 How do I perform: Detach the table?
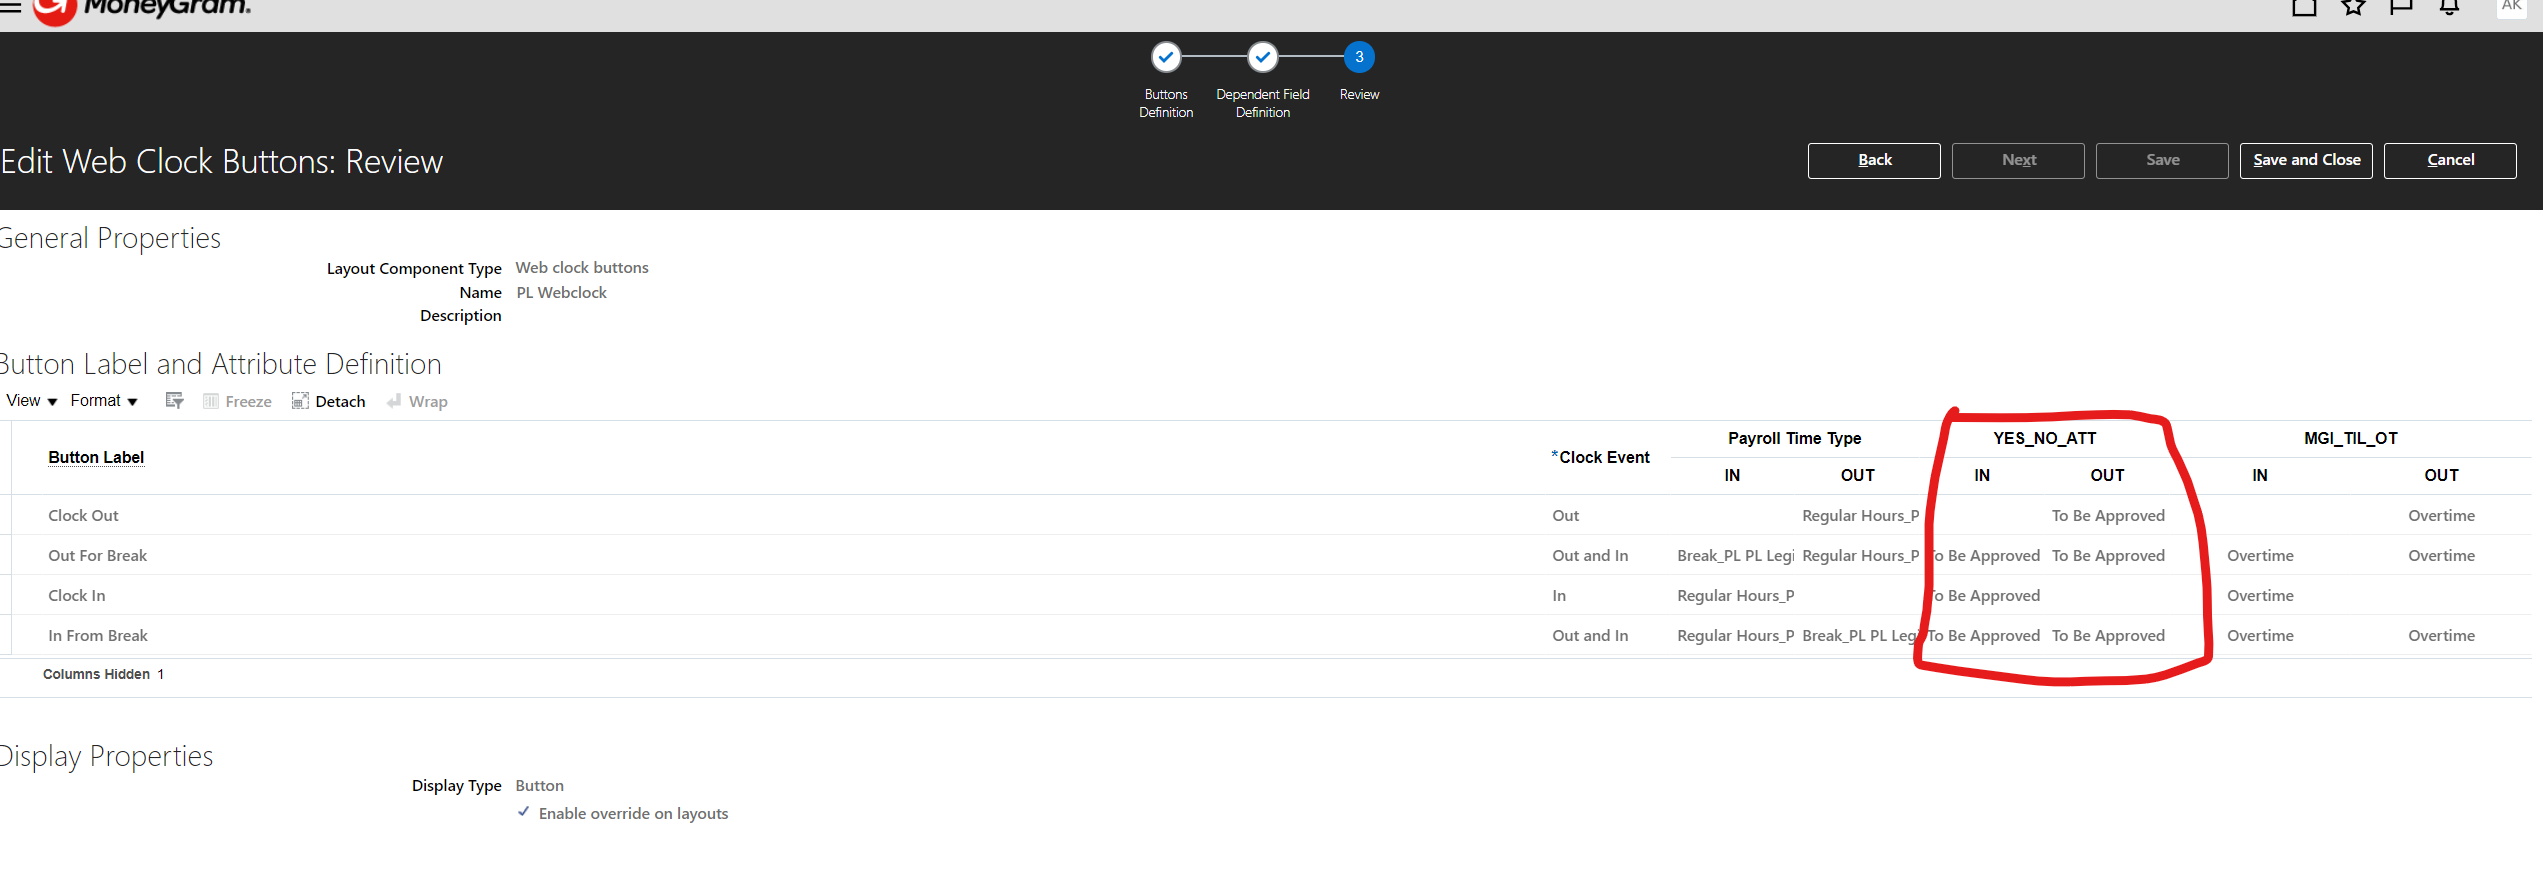pos(328,401)
